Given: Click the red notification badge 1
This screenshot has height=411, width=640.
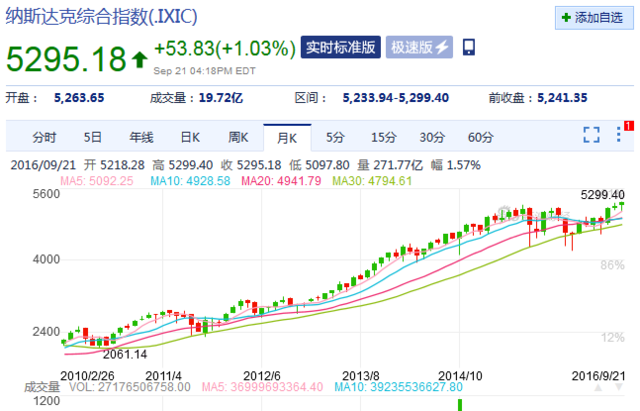Looking at the screenshot, I should point(629,126).
